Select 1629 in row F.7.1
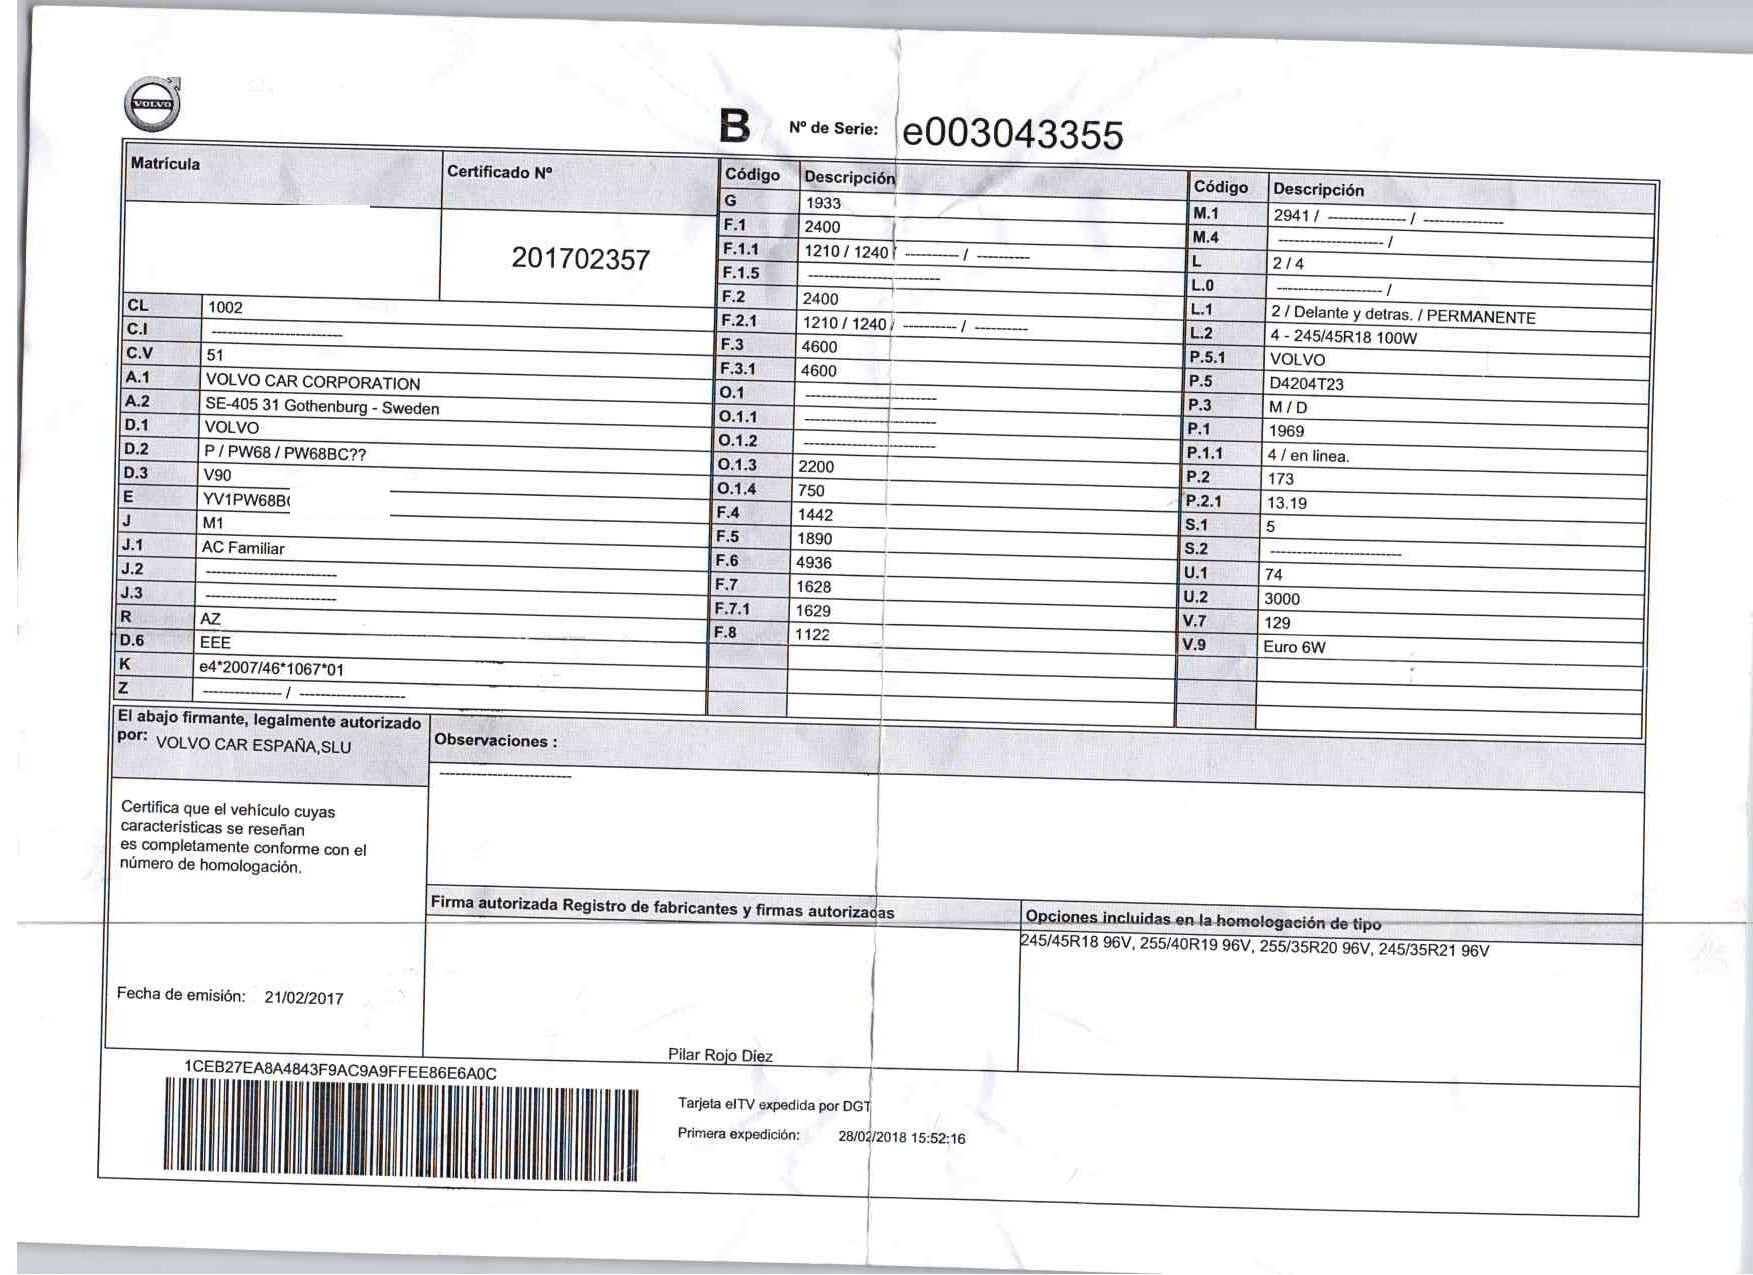The height and width of the screenshot is (1275, 1753). (813, 611)
